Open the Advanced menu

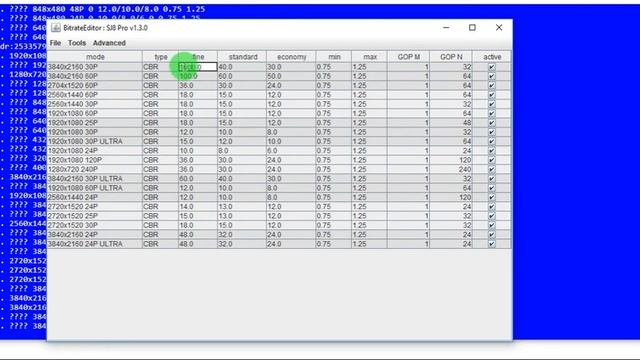pos(109,43)
